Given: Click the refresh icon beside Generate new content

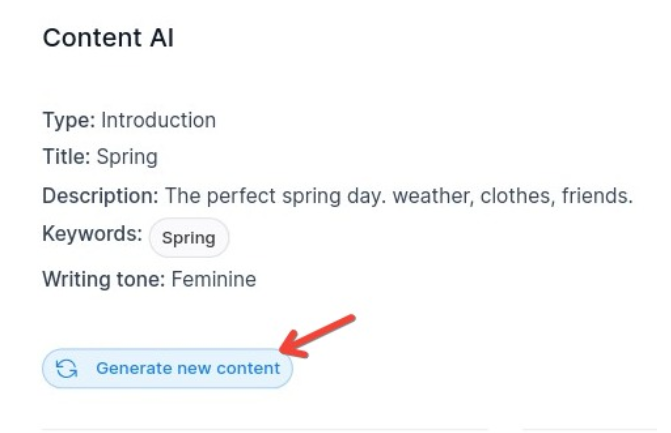Looking at the screenshot, I should pyautogui.click(x=67, y=369).
